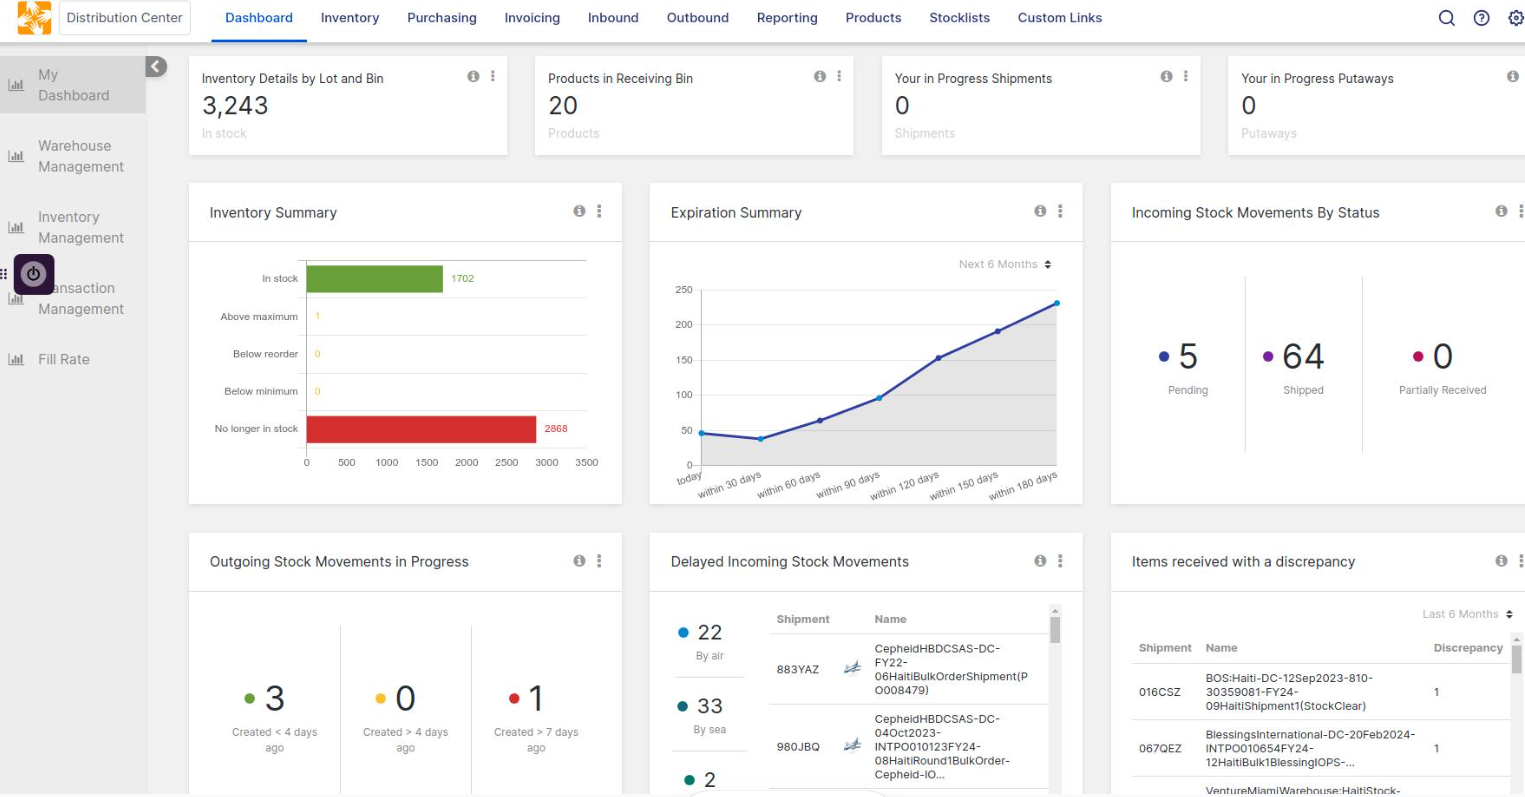The height and width of the screenshot is (797, 1525).
Task: Open the Purchasing menu
Action: point(442,18)
